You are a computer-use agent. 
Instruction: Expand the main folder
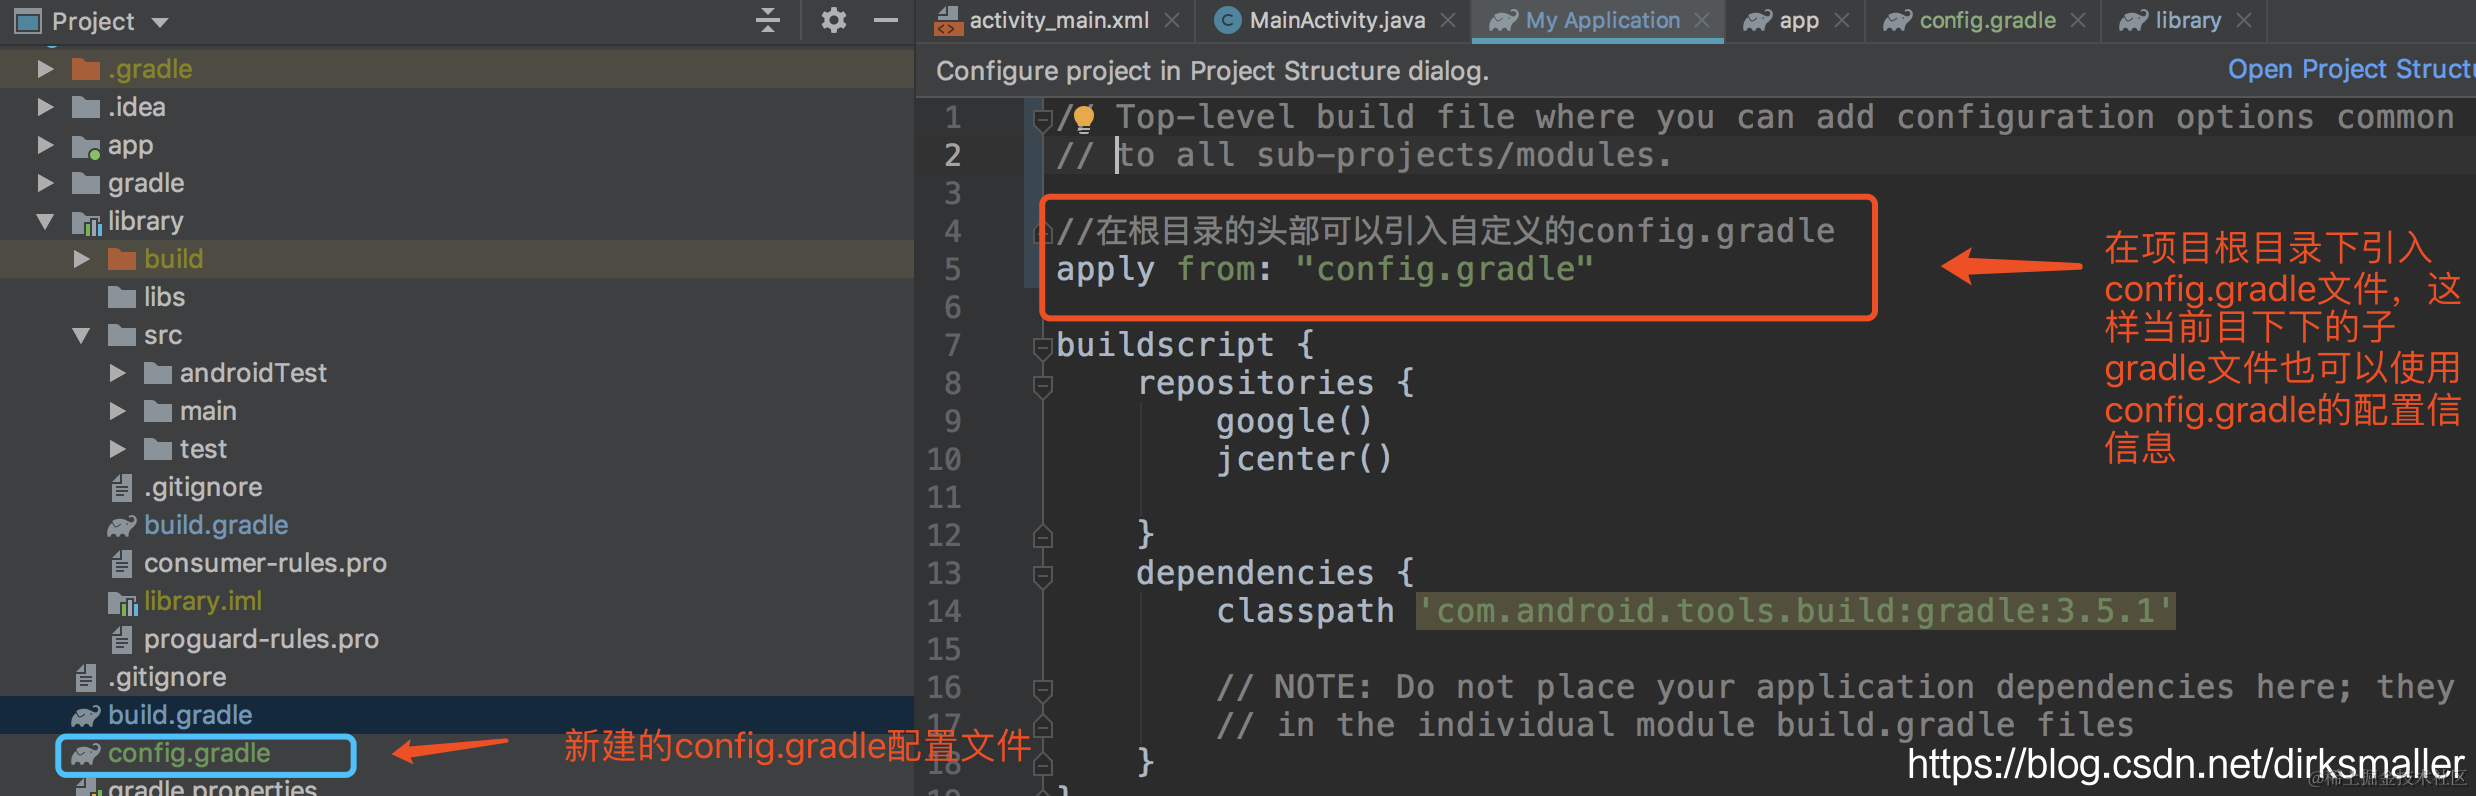(x=117, y=411)
